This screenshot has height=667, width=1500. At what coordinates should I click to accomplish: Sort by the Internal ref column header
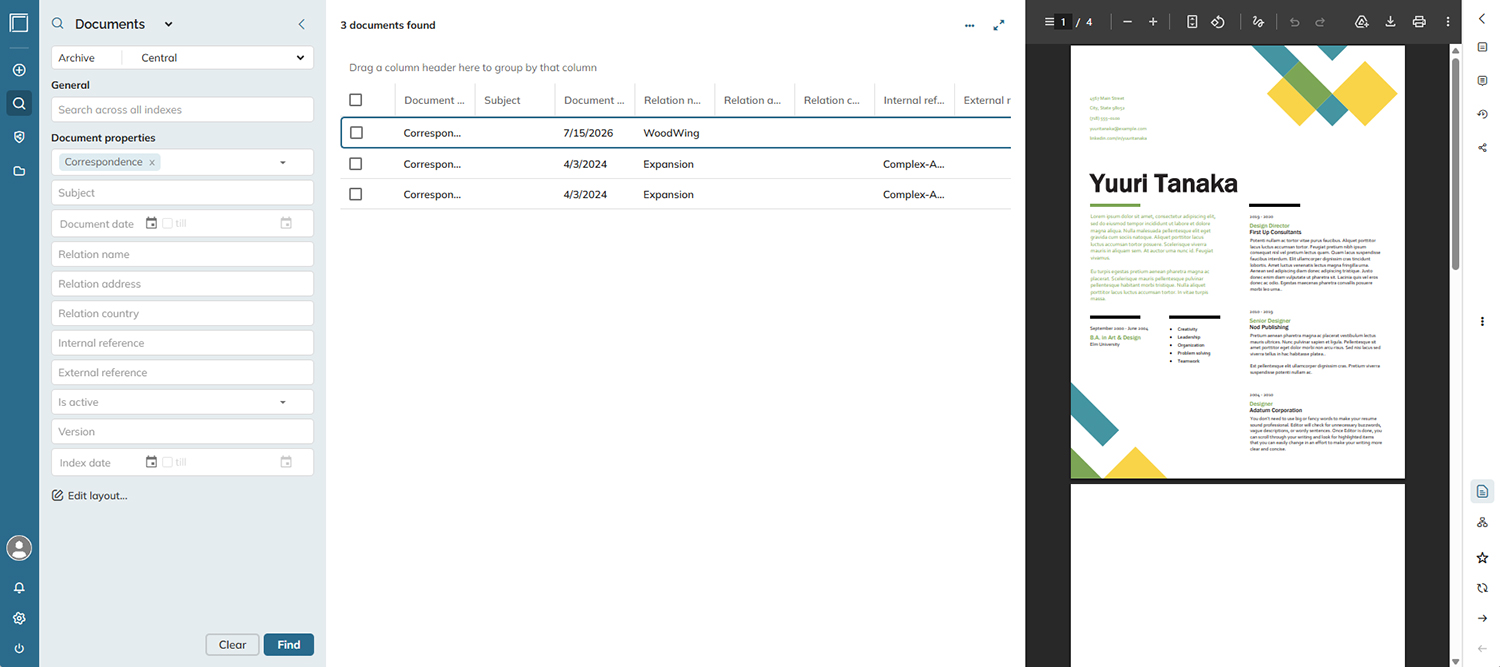[914, 100]
